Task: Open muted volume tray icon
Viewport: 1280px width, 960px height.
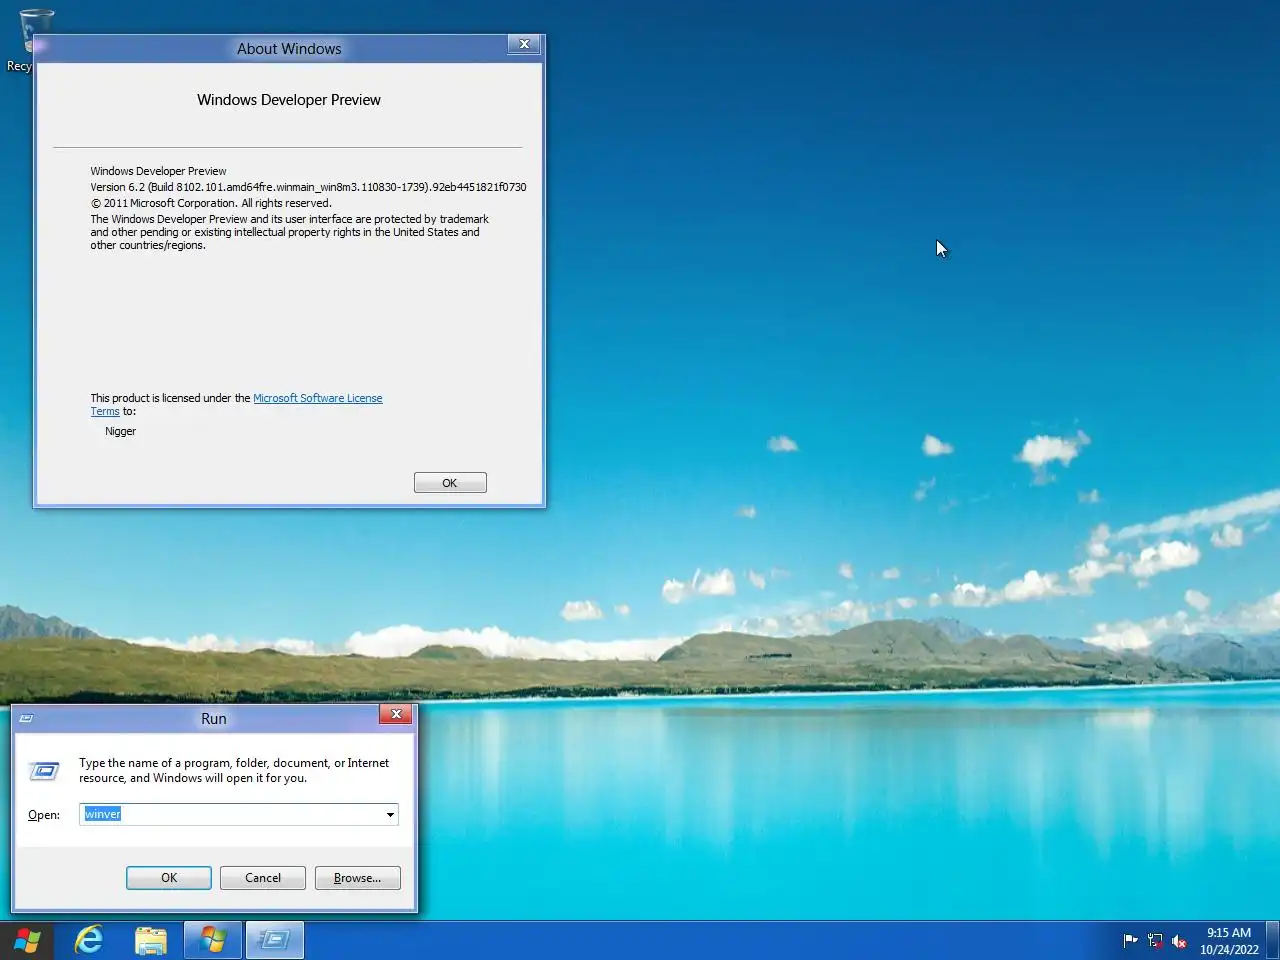Action: point(1179,940)
